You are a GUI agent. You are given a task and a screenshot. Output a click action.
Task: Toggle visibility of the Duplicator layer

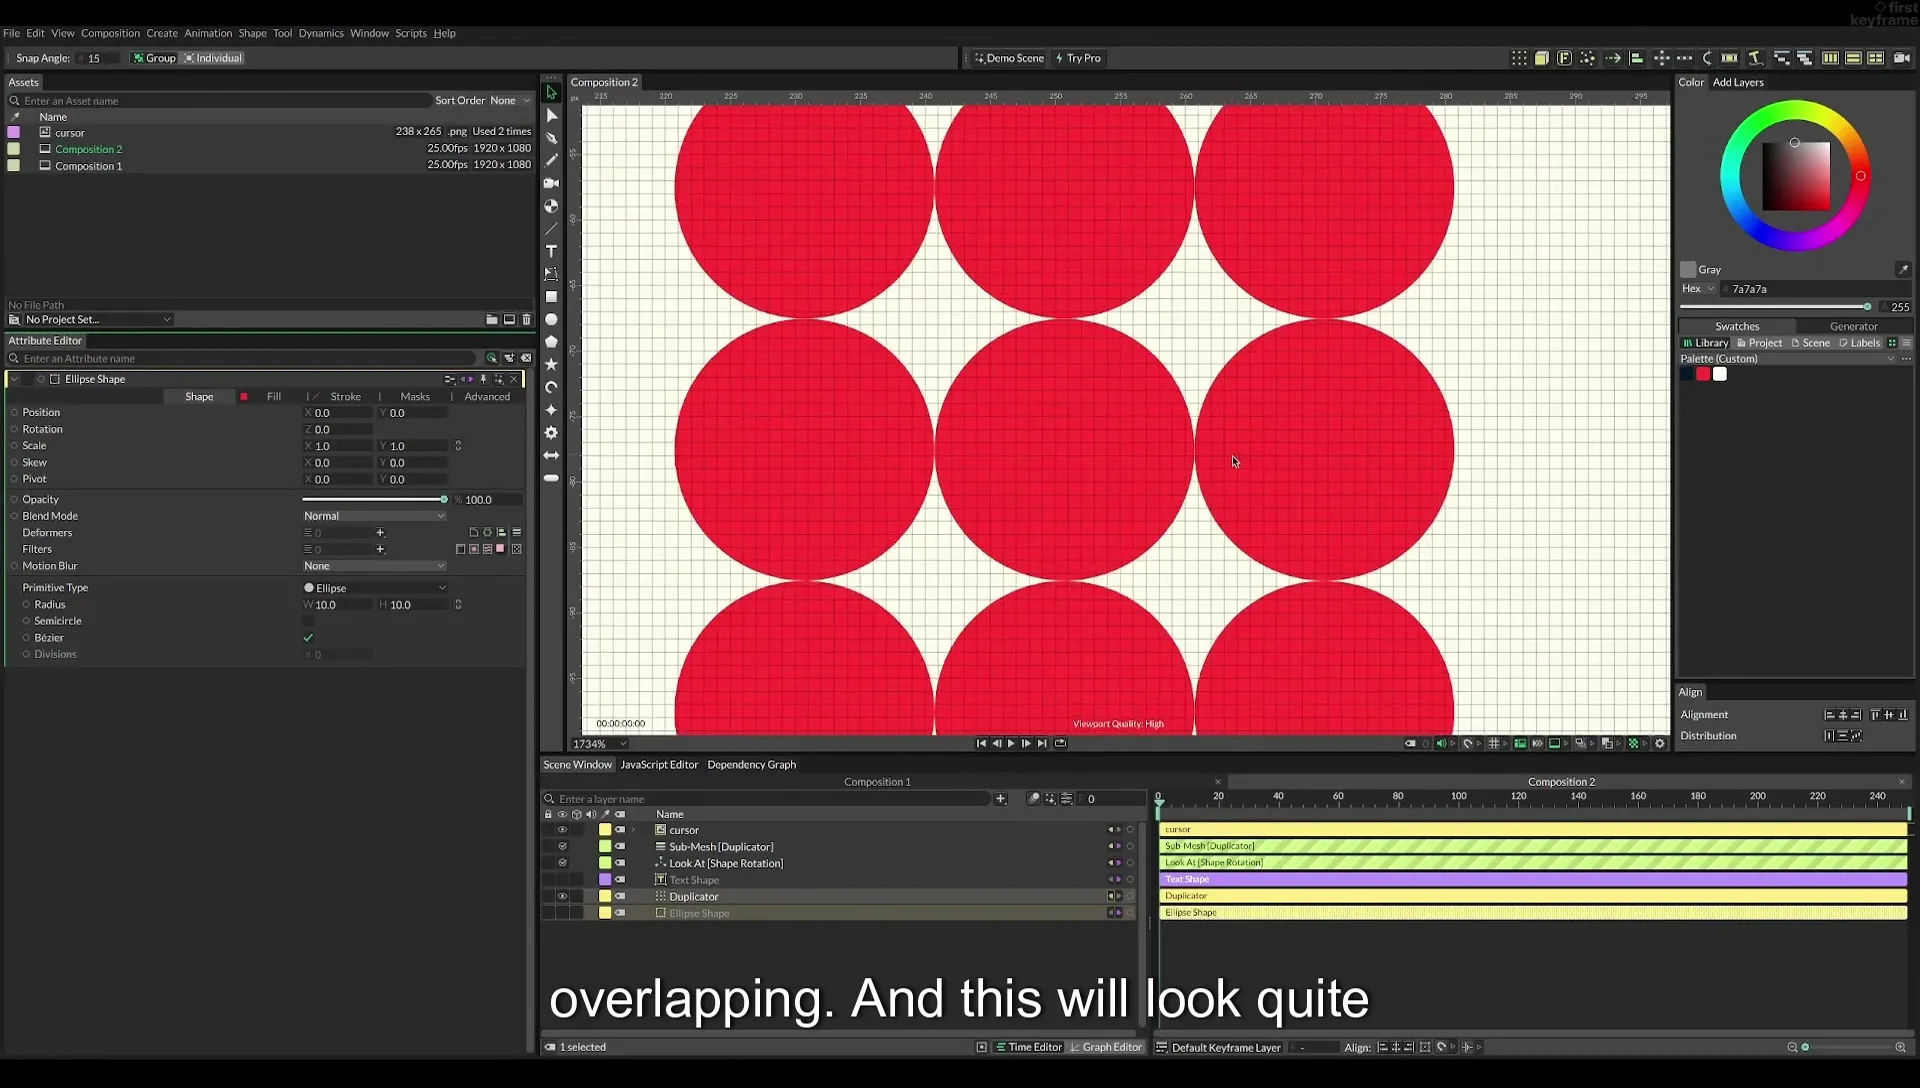point(562,897)
